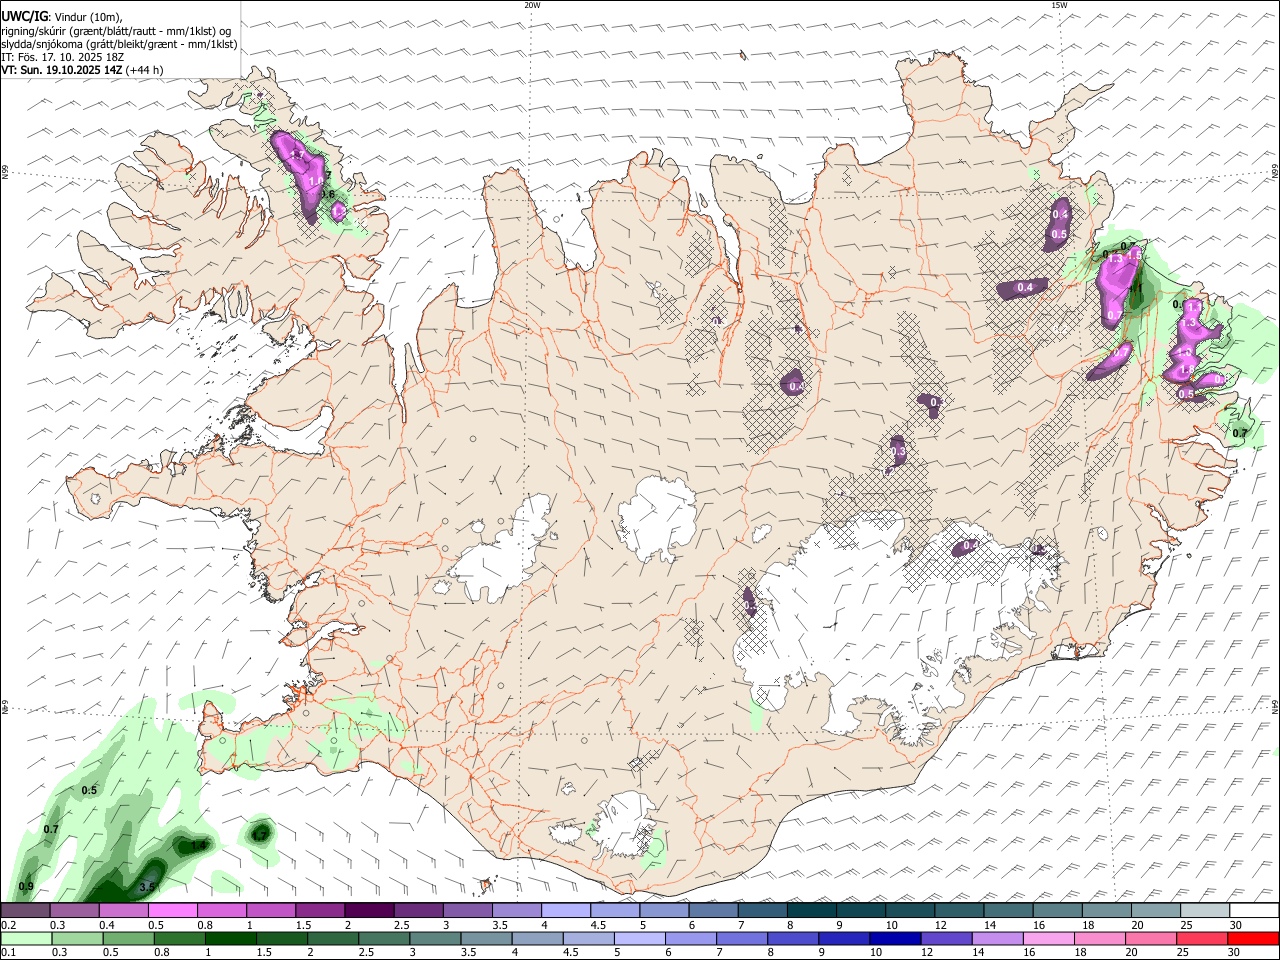
Task: Click the 0.5 label in snow legend
Action: click(x=156, y=925)
